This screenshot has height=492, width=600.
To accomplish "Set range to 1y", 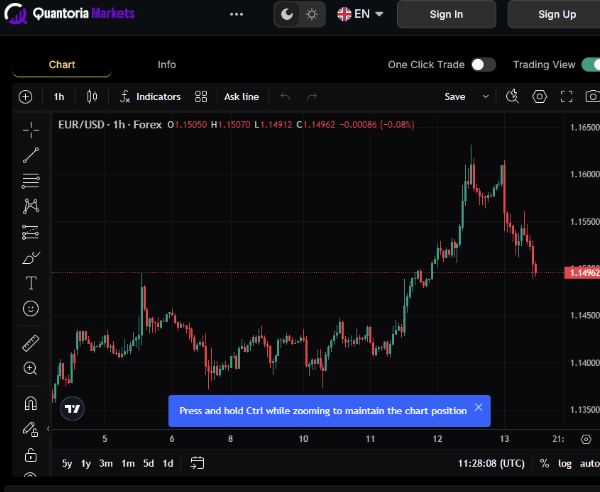I will pos(86,464).
